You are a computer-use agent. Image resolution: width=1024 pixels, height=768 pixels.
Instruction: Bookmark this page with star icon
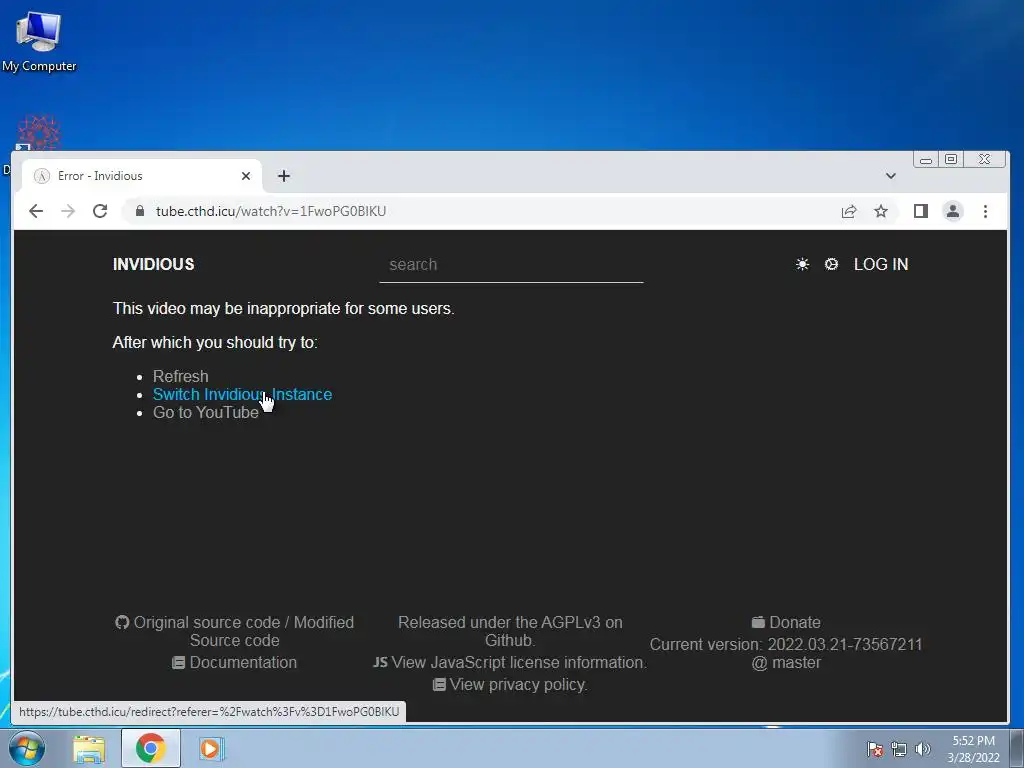[881, 211]
